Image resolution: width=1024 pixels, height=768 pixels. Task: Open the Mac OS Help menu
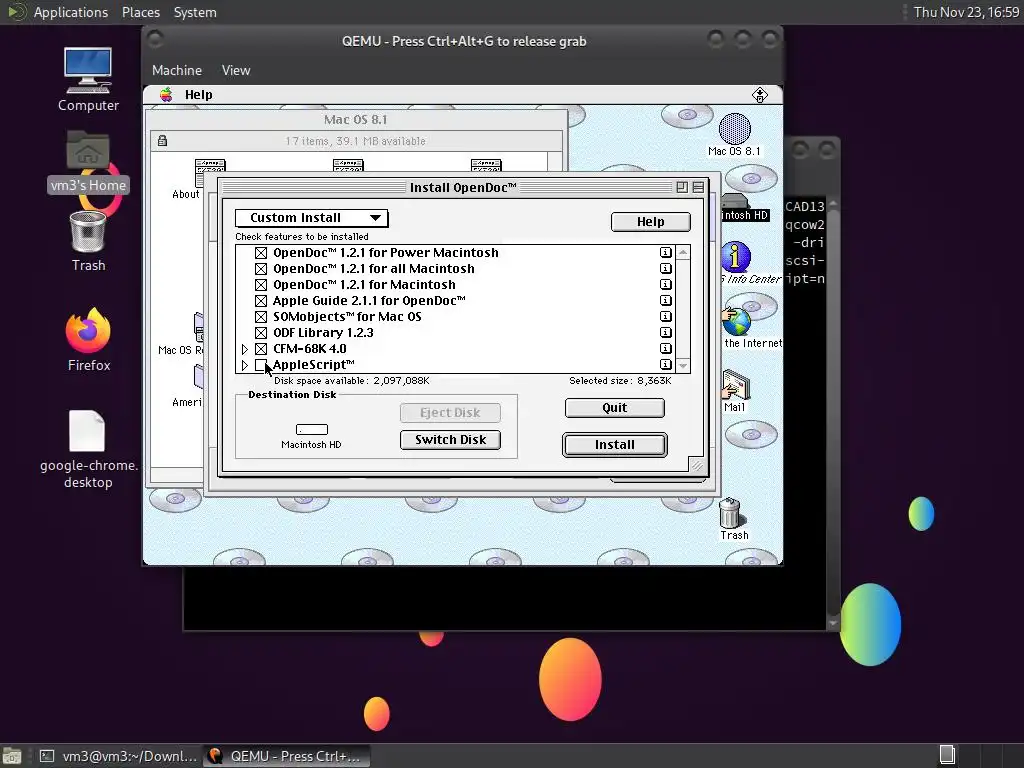click(199, 95)
